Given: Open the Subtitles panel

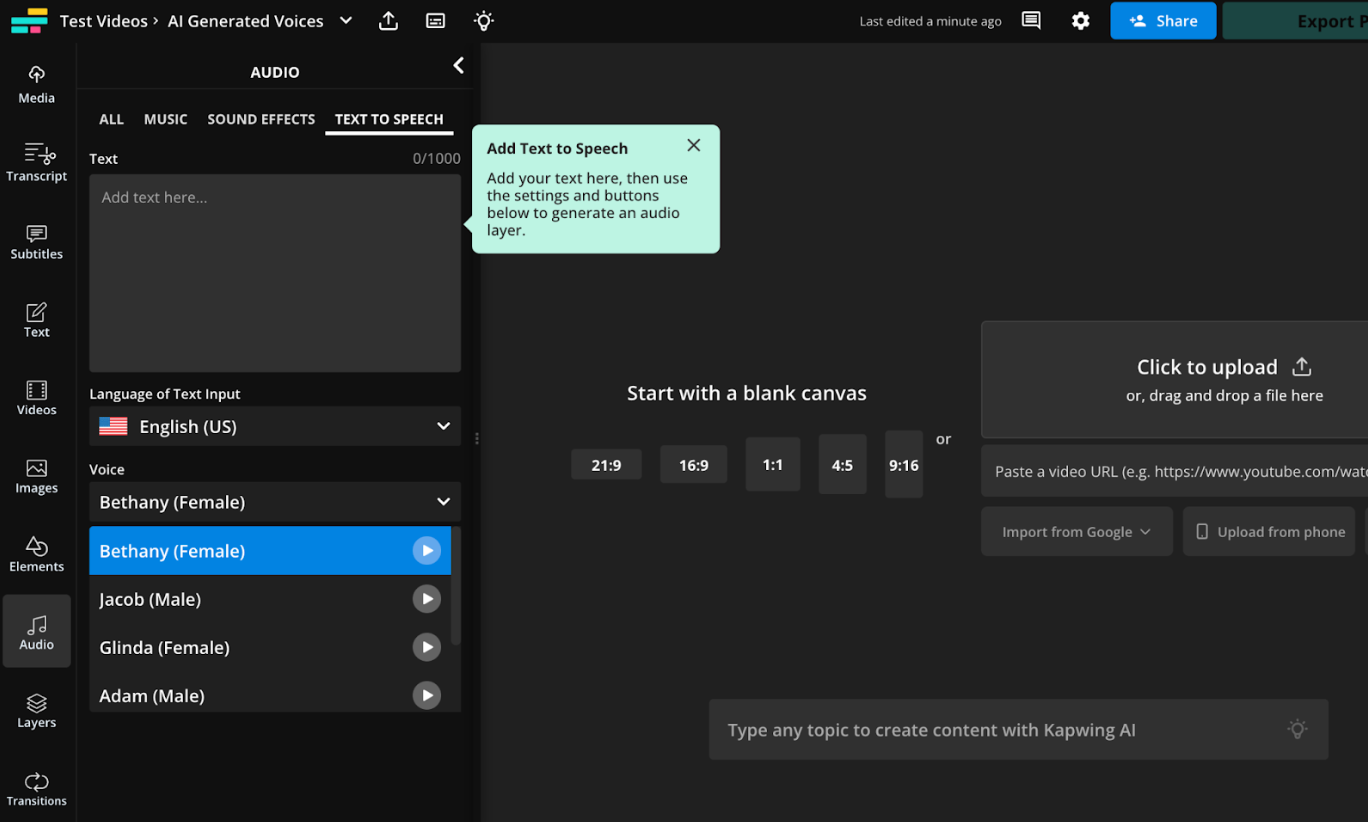Looking at the screenshot, I should coord(36,240).
